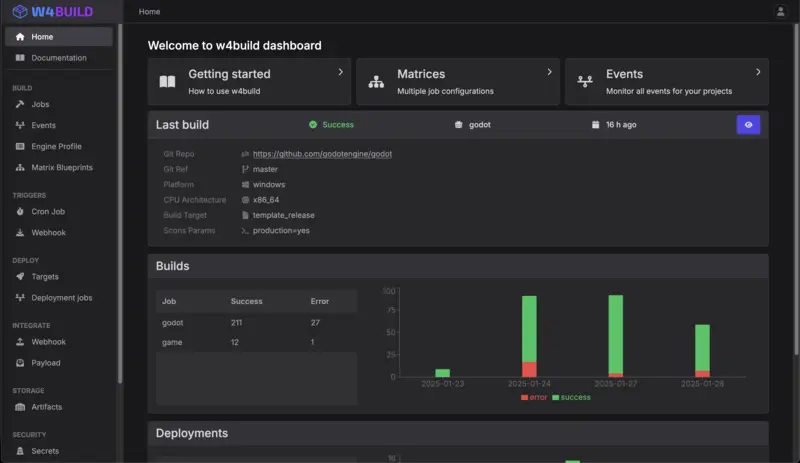Click the template_release build target value
Screen dimensions: 800x463
click(x=284, y=215)
